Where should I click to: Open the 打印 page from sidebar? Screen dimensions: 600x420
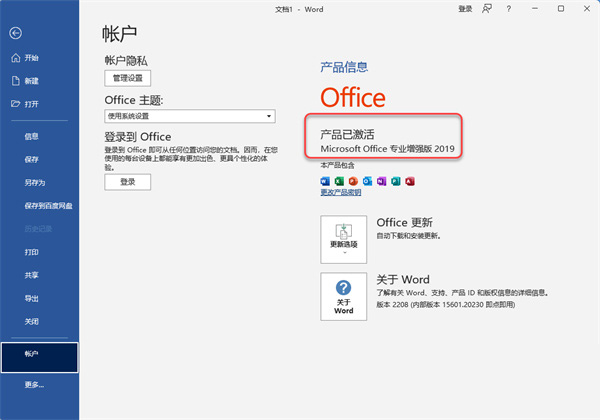pyautogui.click(x=32, y=251)
